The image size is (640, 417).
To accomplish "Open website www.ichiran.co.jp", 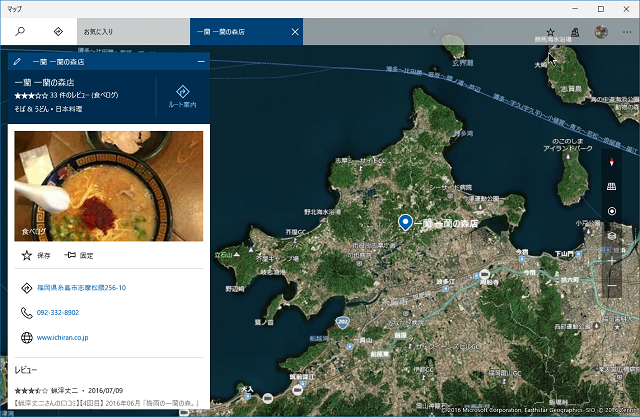I will (62, 337).
